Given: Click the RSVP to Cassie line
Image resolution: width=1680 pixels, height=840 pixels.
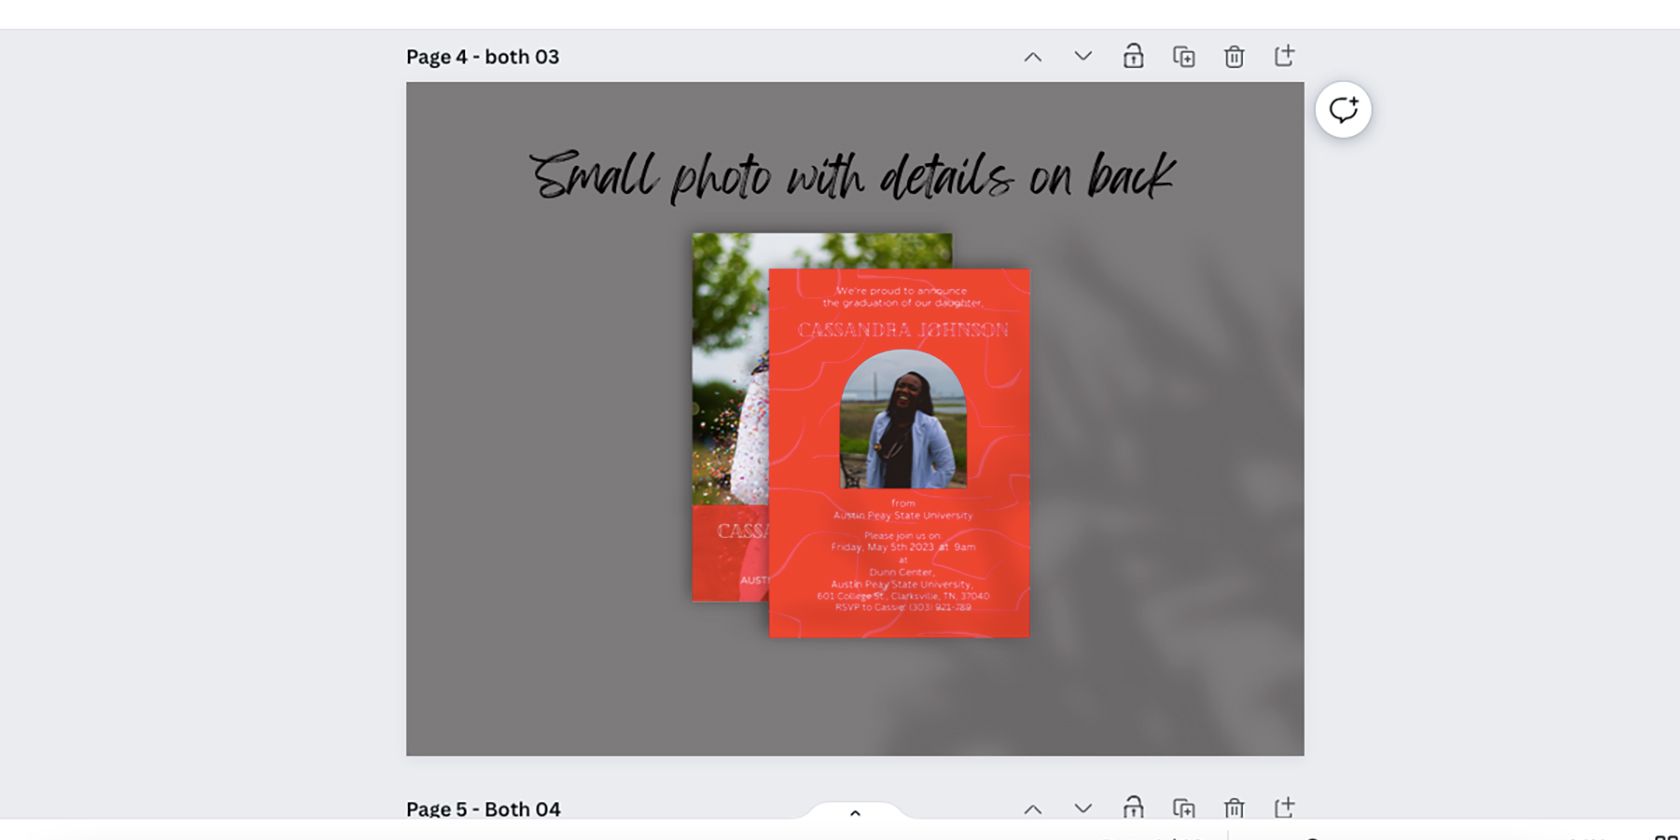Looking at the screenshot, I should pyautogui.click(x=903, y=607).
